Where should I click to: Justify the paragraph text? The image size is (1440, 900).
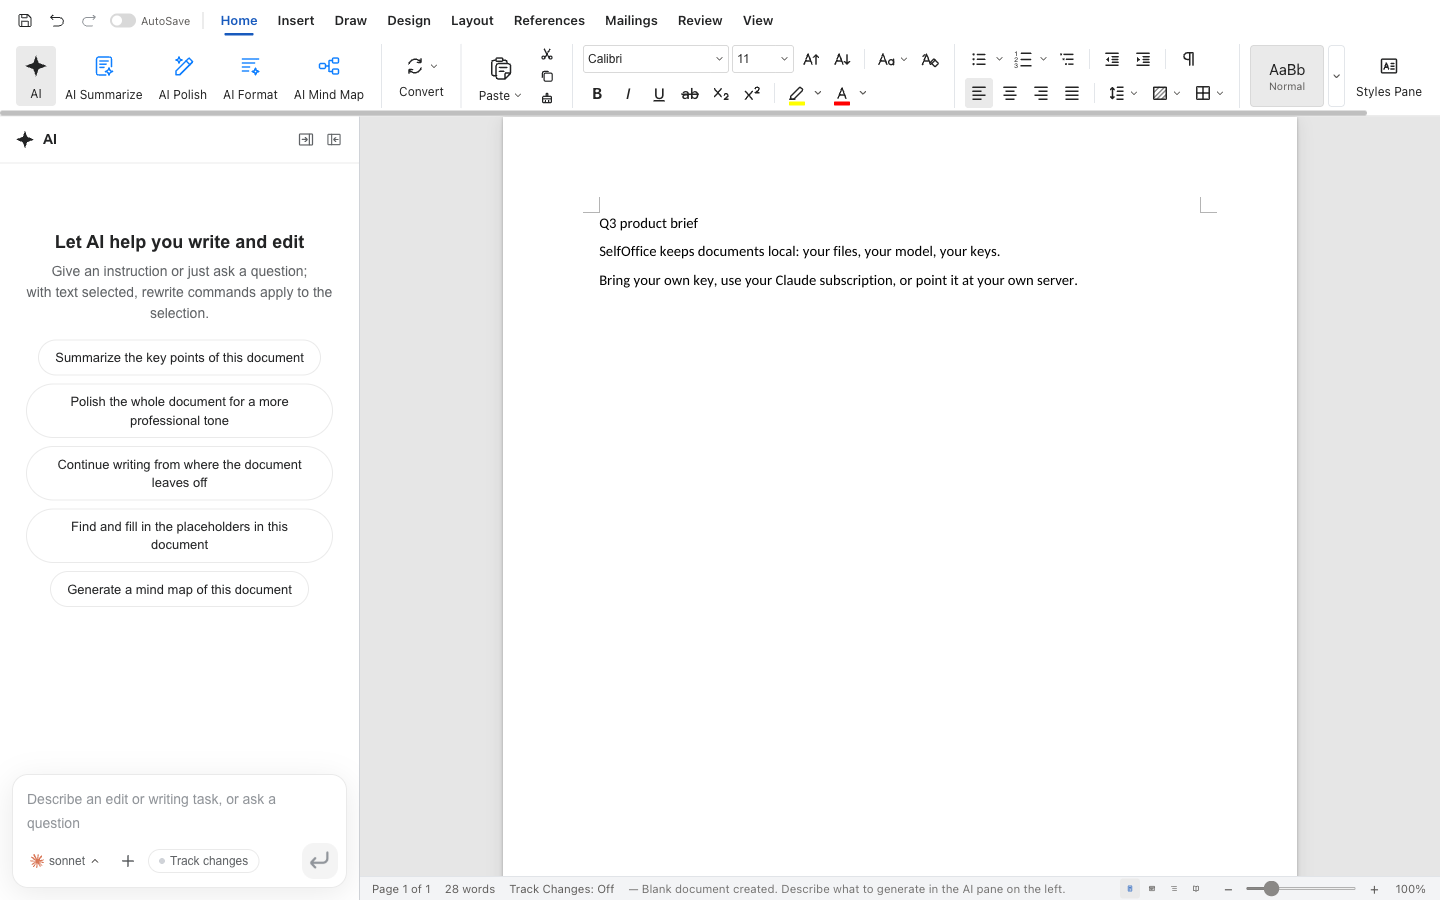click(1072, 94)
